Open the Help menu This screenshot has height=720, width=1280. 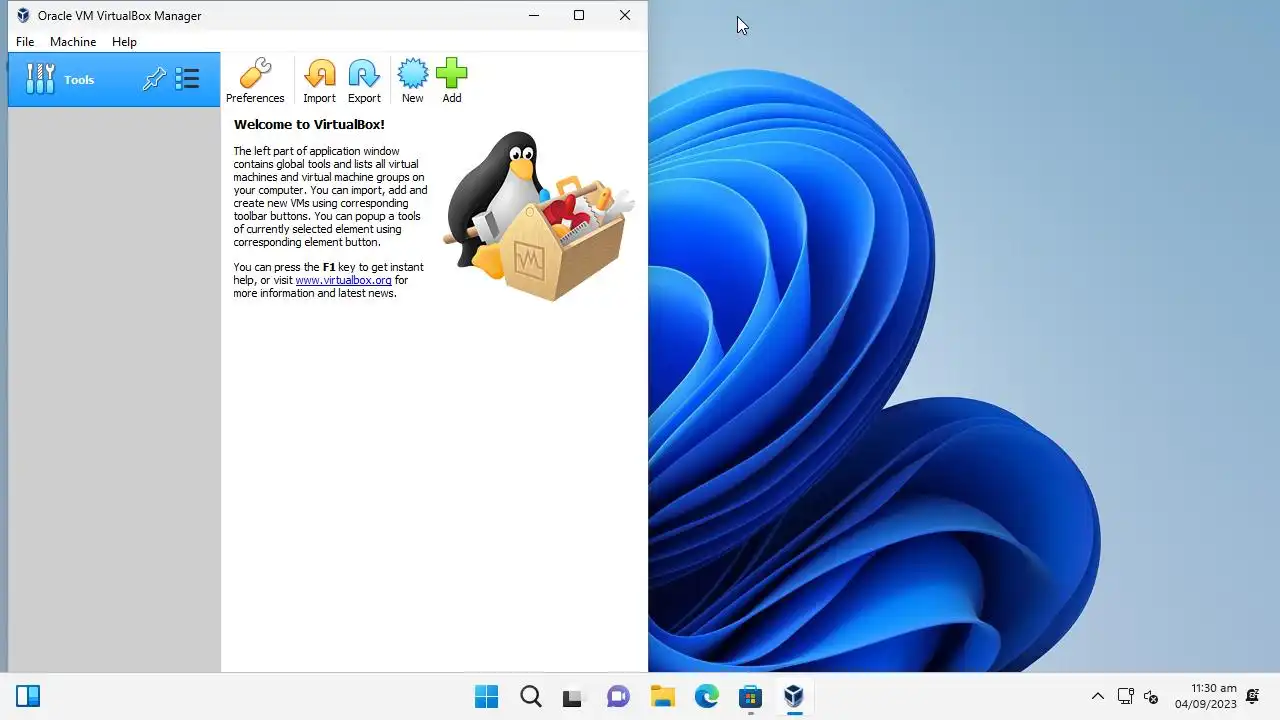(124, 42)
